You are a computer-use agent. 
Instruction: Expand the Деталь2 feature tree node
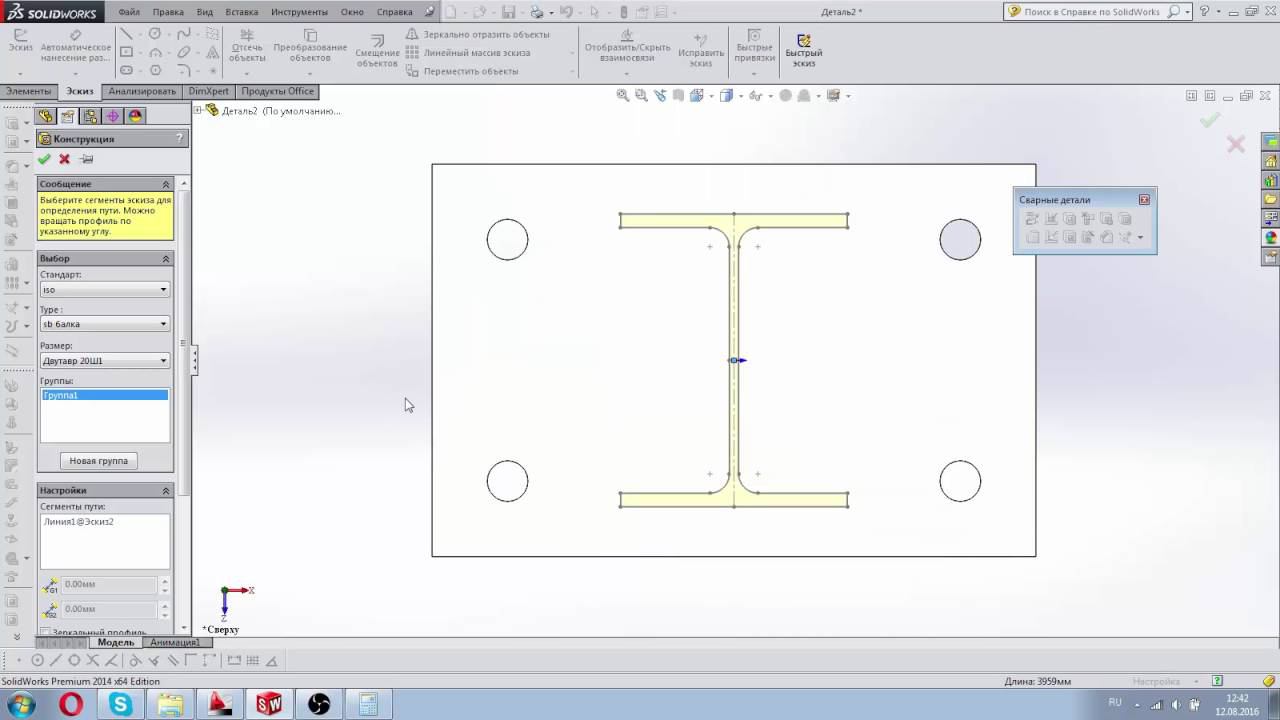click(x=198, y=110)
